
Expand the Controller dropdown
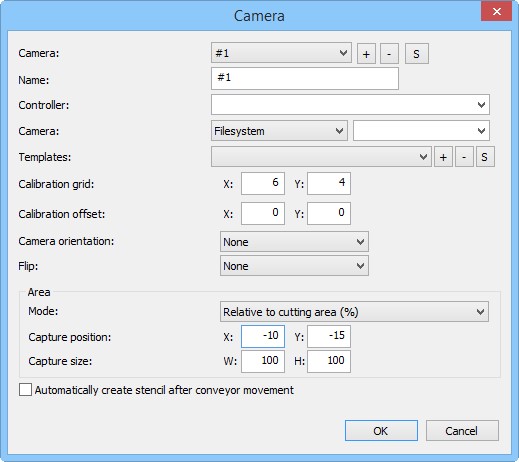point(350,105)
